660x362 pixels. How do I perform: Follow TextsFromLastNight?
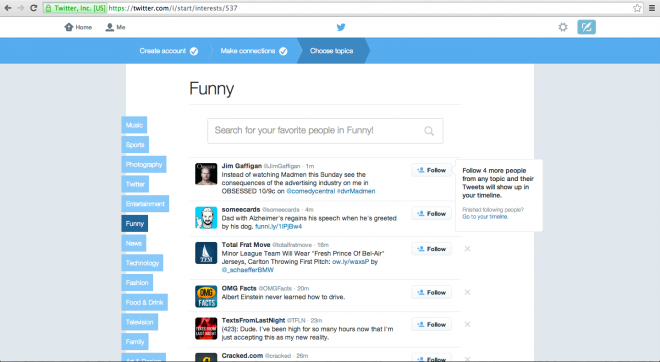(431, 325)
